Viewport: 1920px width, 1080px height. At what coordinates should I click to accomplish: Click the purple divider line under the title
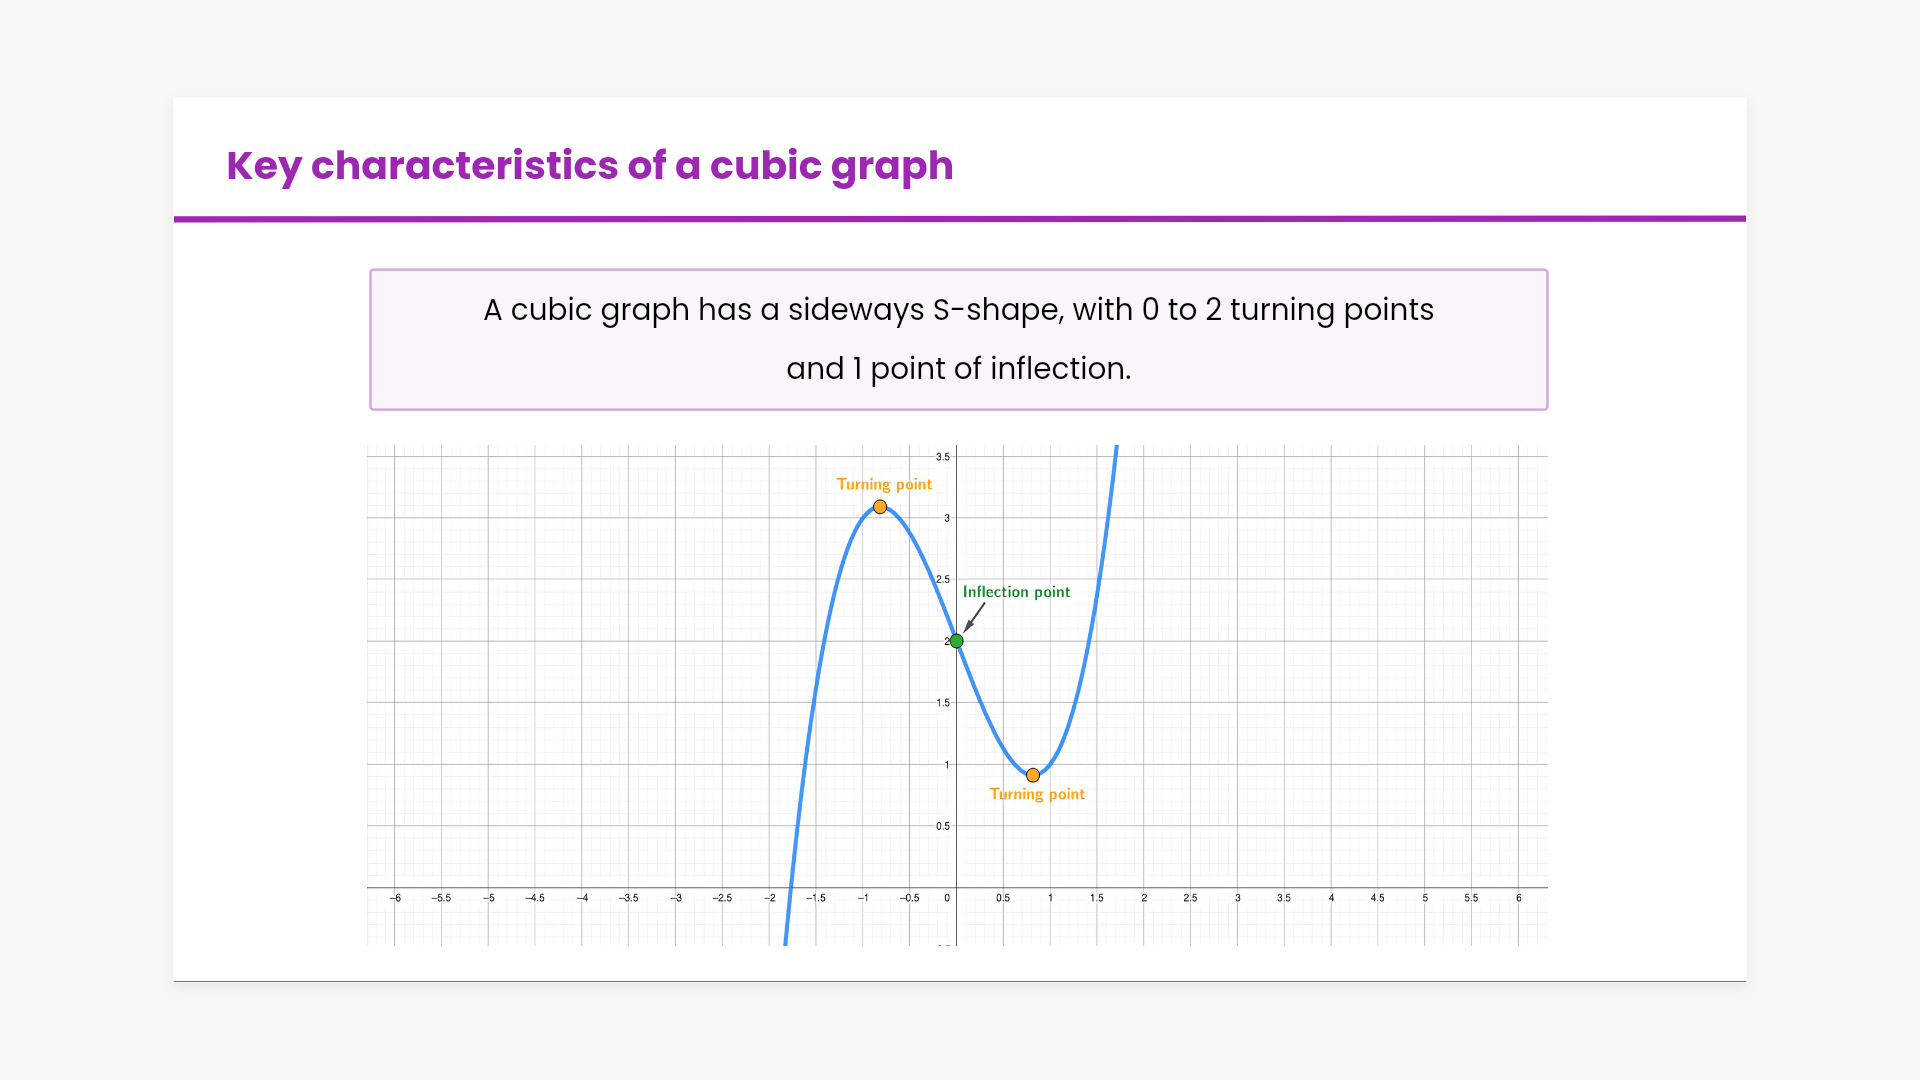coord(959,218)
